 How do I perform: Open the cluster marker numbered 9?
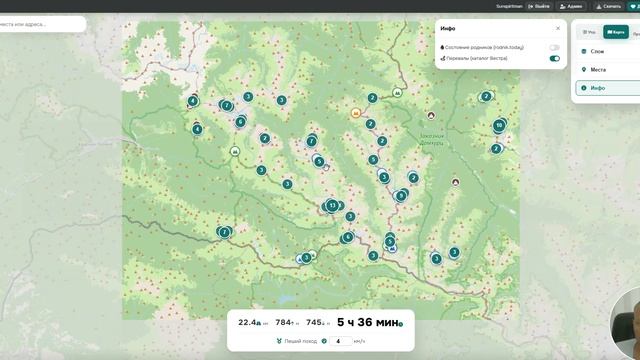click(x=401, y=196)
